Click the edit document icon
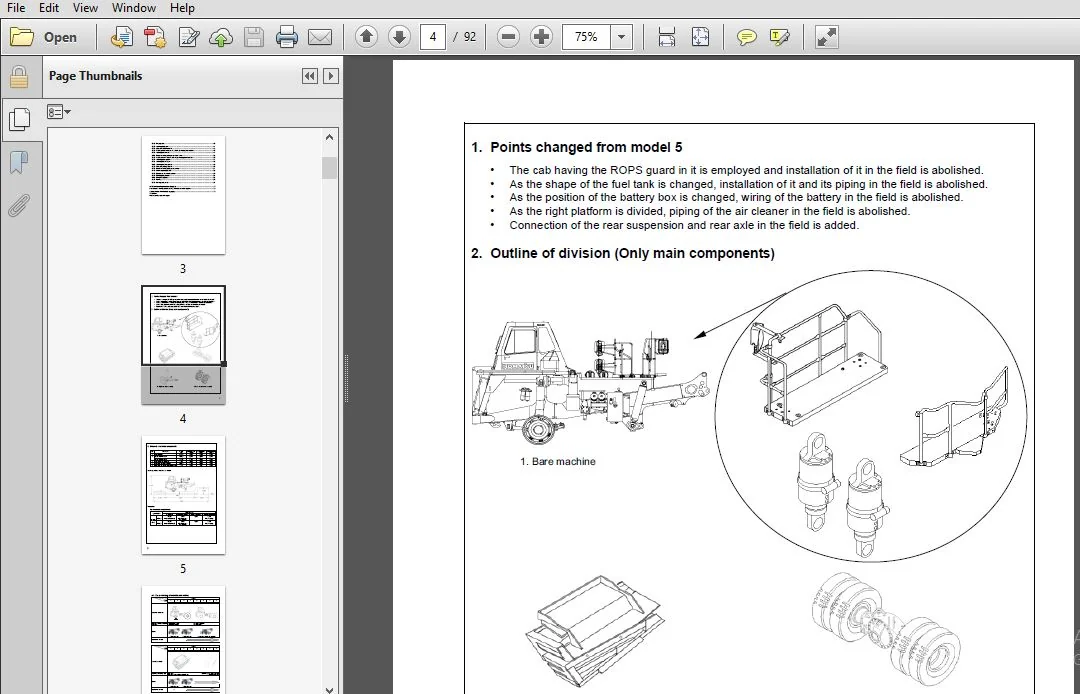The width and height of the screenshot is (1080, 694). [188, 37]
